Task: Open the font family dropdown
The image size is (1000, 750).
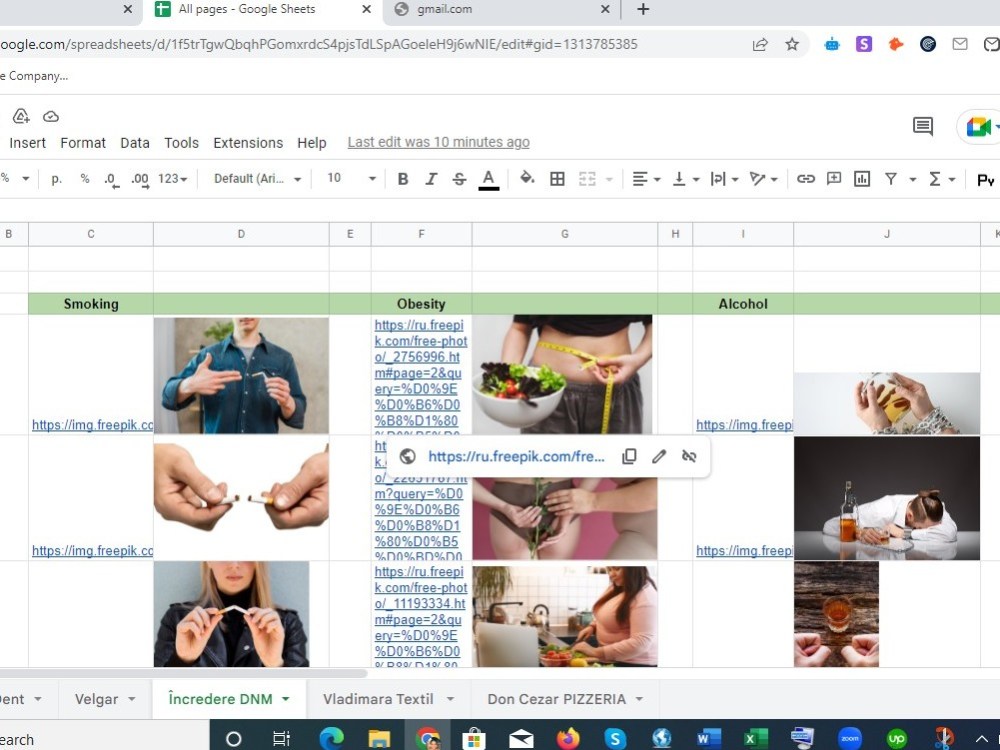Action: coord(257,179)
